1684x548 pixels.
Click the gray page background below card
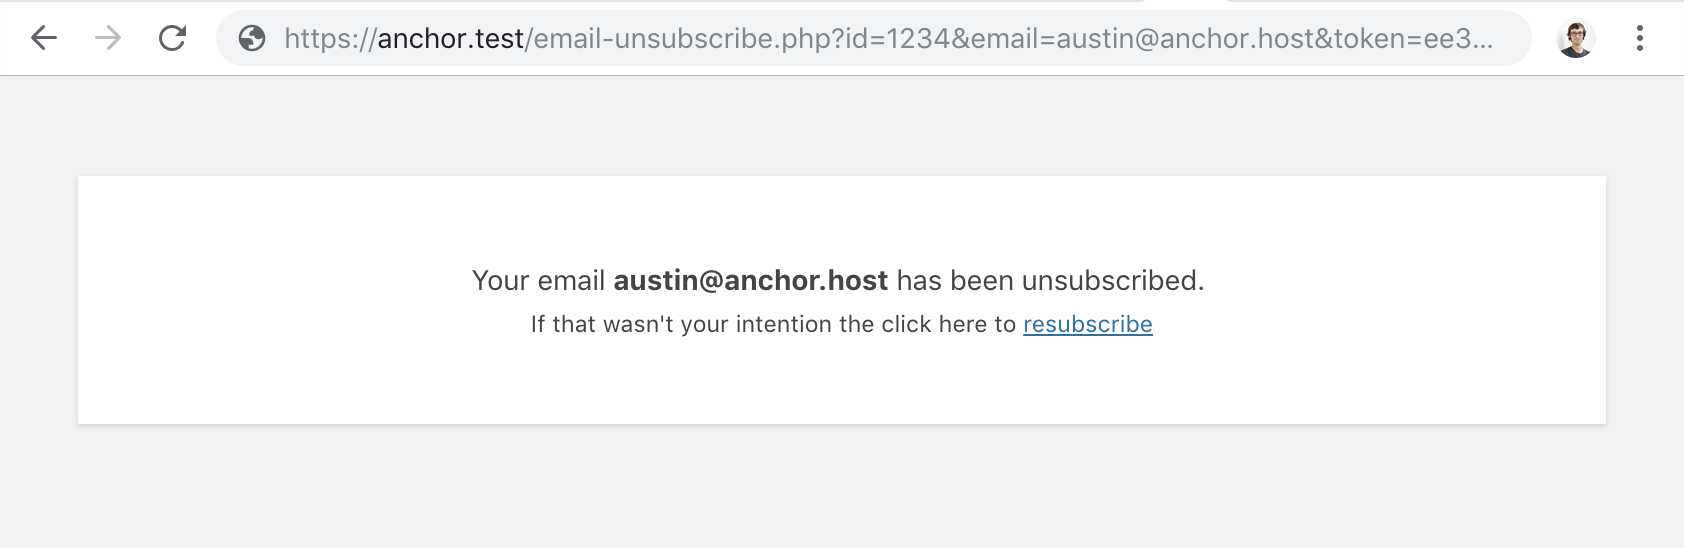coord(842,487)
